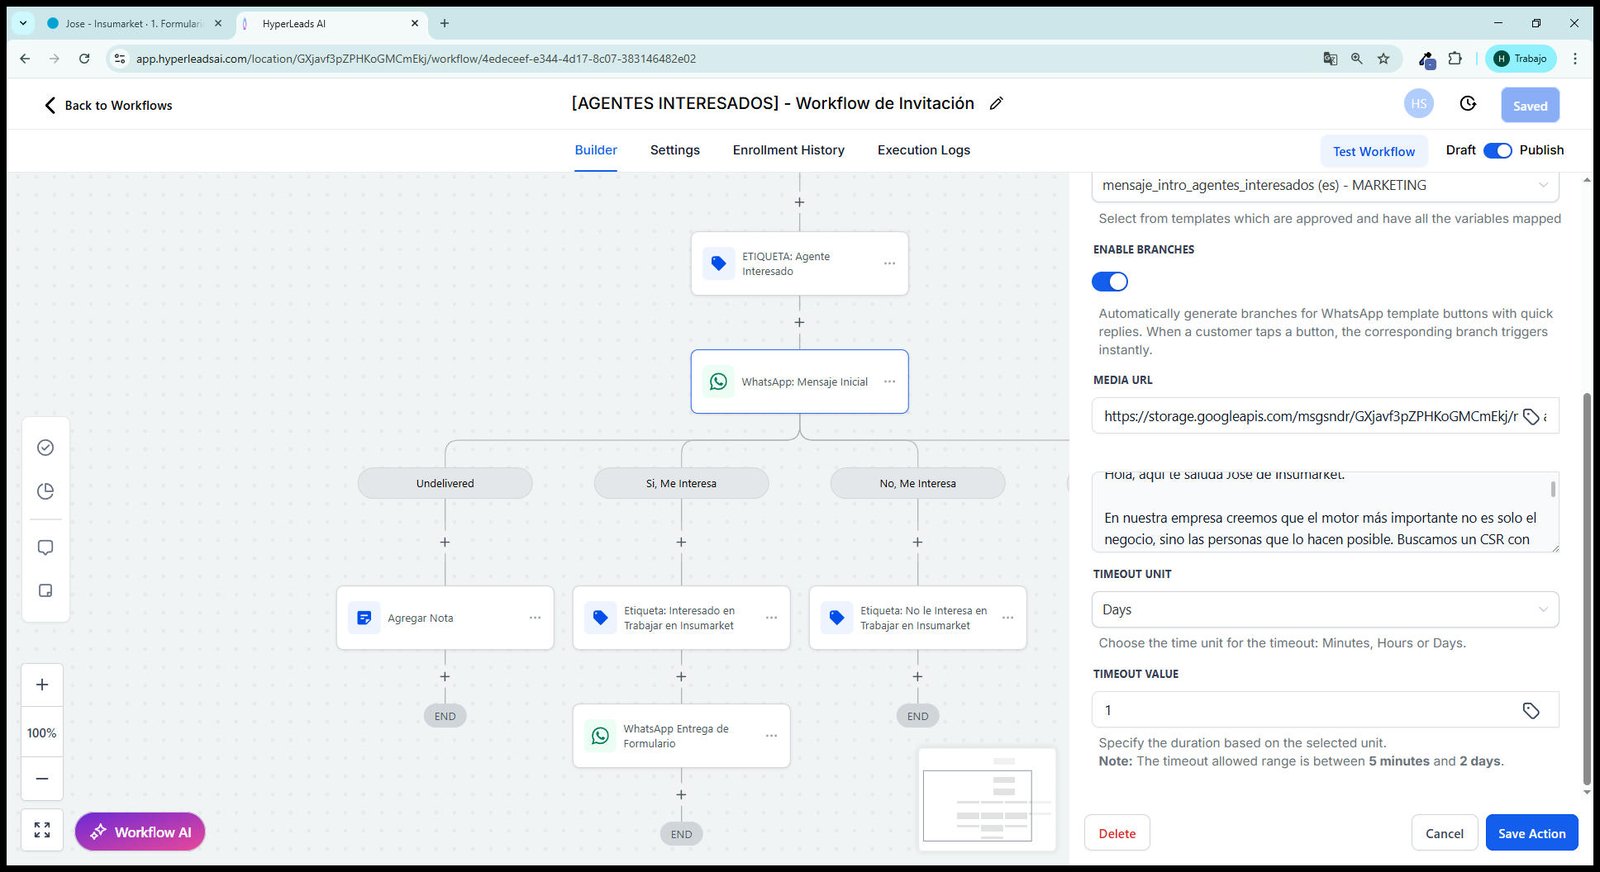Add step below Si, Me Interesa branch
Image resolution: width=1600 pixels, height=872 pixels.
click(x=681, y=542)
